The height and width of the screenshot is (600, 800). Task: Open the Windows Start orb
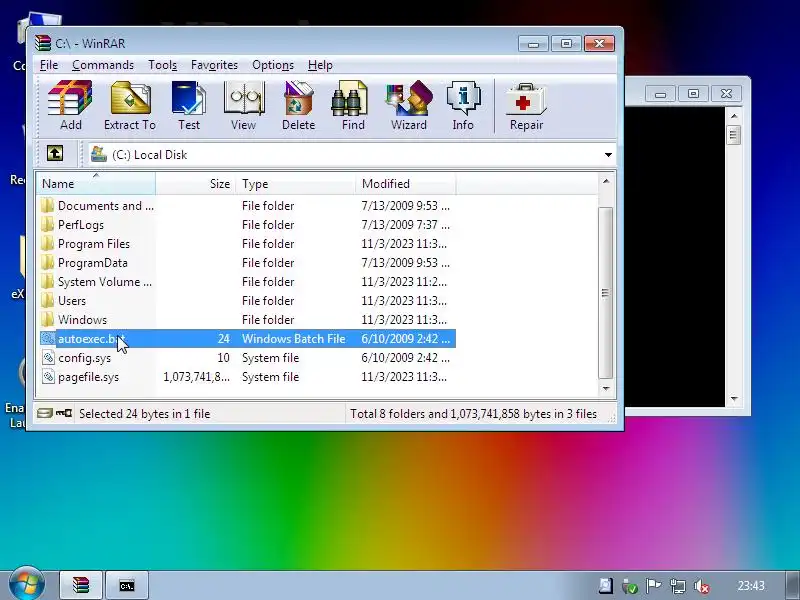(x=26, y=584)
